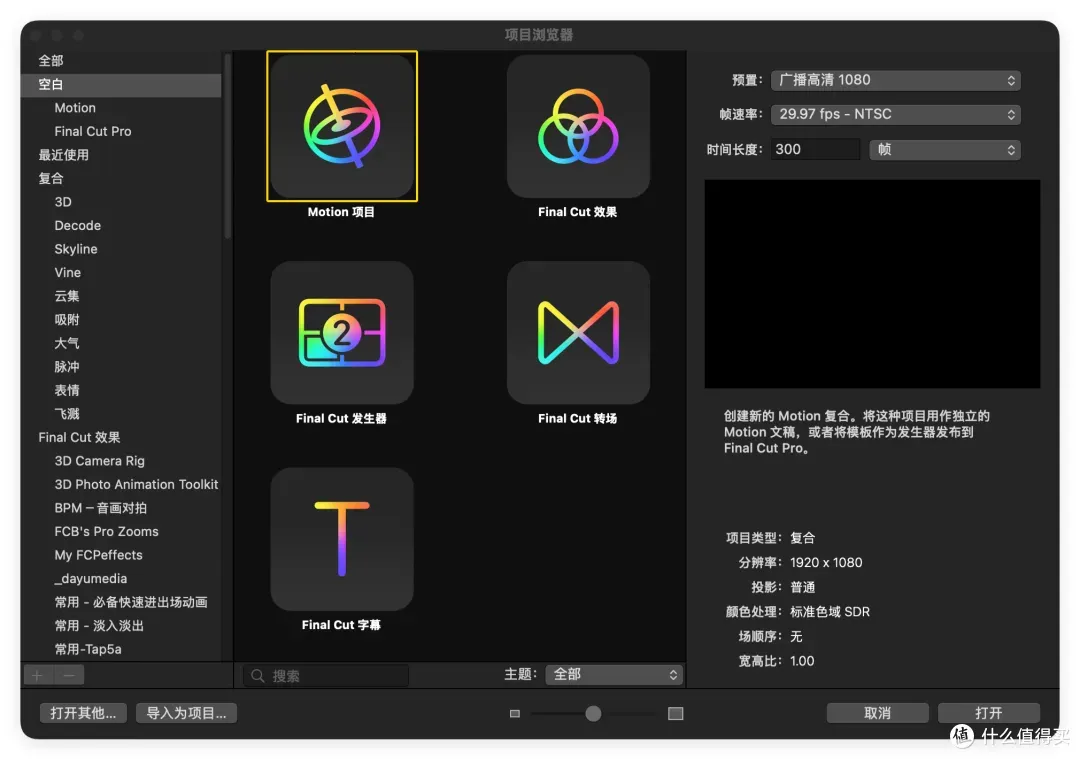Click the small thumbnail size icon
The width and height of the screenshot is (1080, 759).
tap(515, 714)
